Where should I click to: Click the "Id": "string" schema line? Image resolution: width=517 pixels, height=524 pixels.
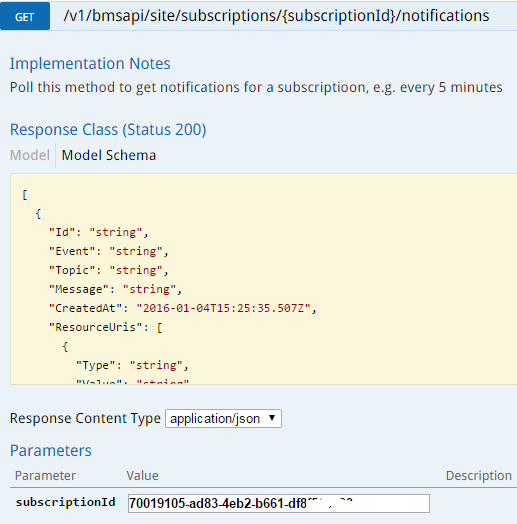(99, 232)
